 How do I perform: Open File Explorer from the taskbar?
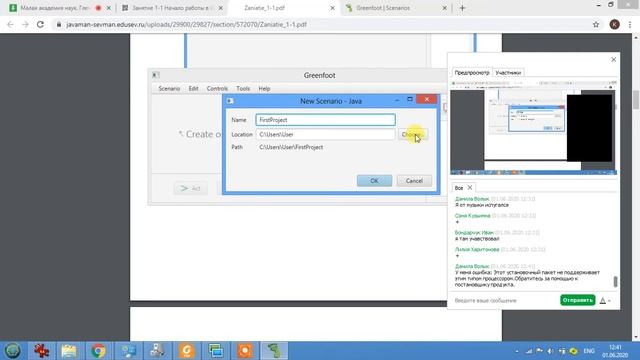coord(69,351)
